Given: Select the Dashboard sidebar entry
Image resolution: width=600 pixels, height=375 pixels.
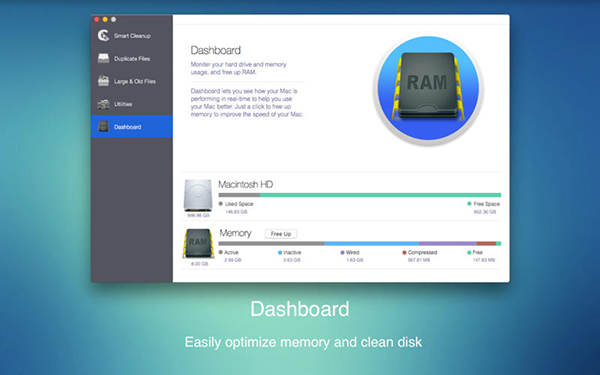Looking at the screenshot, I should [132, 127].
